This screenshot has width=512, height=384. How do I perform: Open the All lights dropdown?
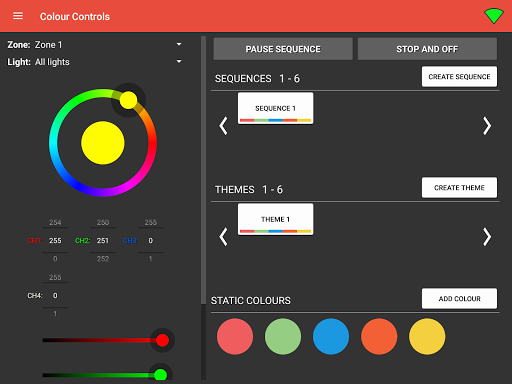(x=95, y=62)
